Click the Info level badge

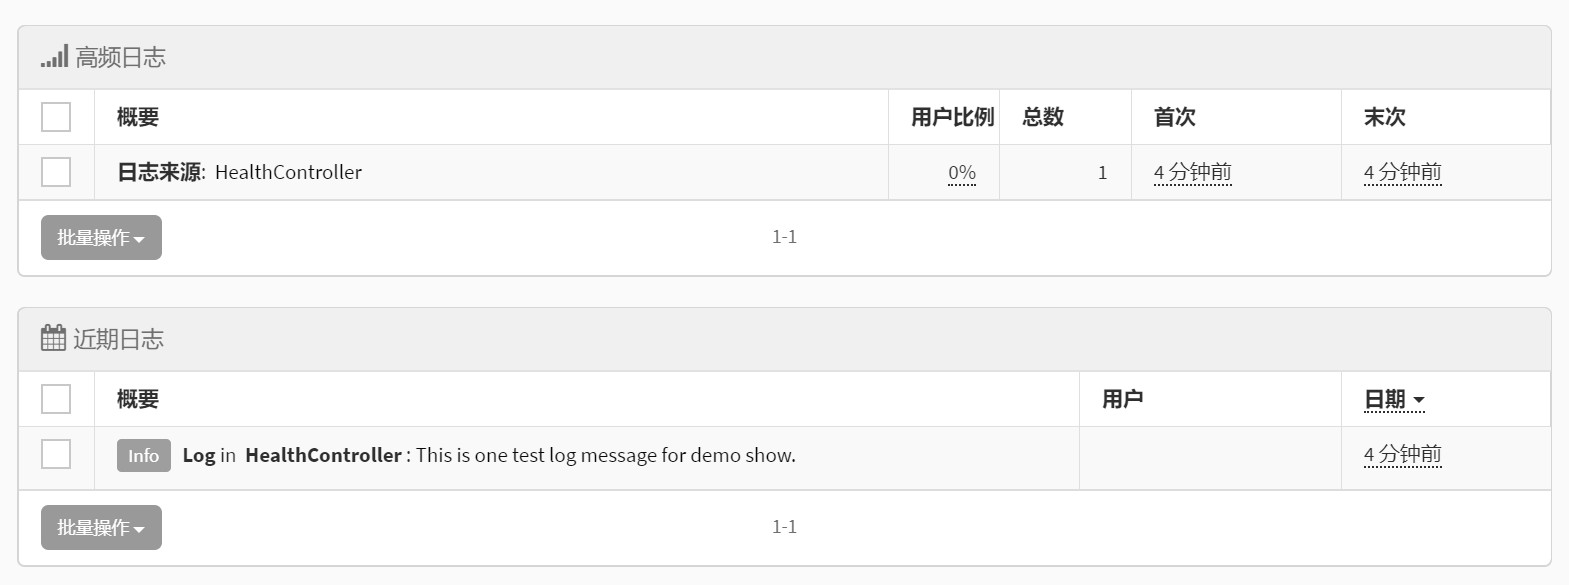click(143, 455)
